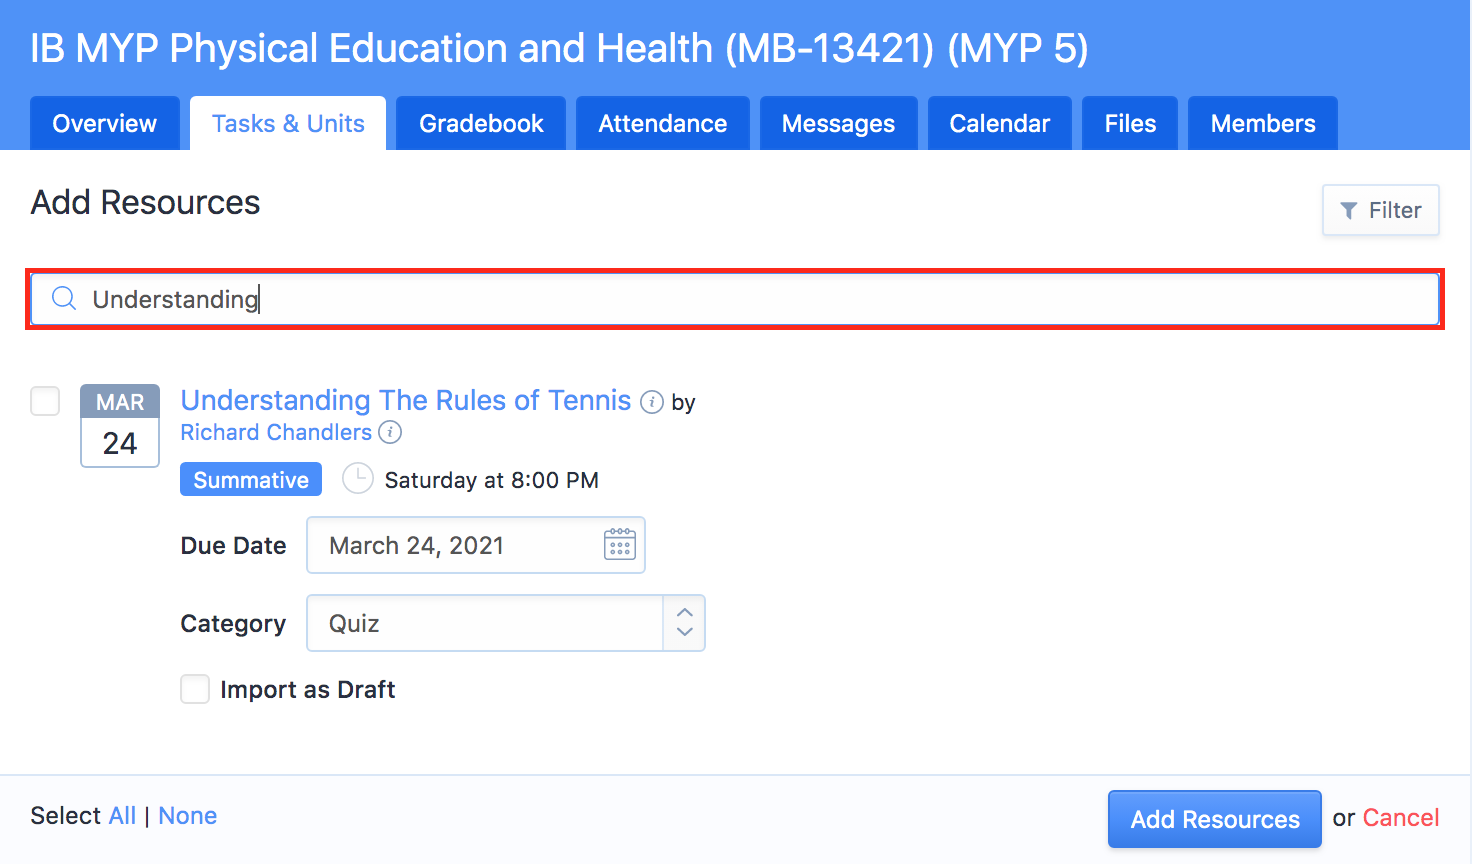
Task: Open the calendar picker icon for Due Date
Action: (x=620, y=545)
